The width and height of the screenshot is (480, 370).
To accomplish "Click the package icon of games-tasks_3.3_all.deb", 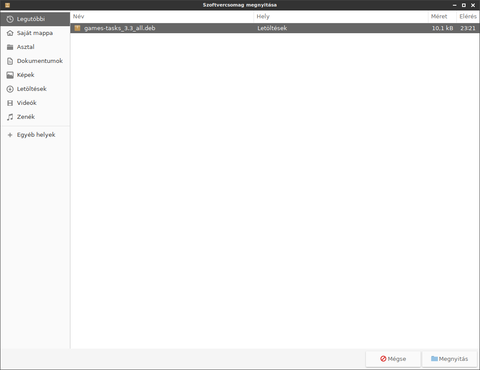I will (x=77, y=28).
